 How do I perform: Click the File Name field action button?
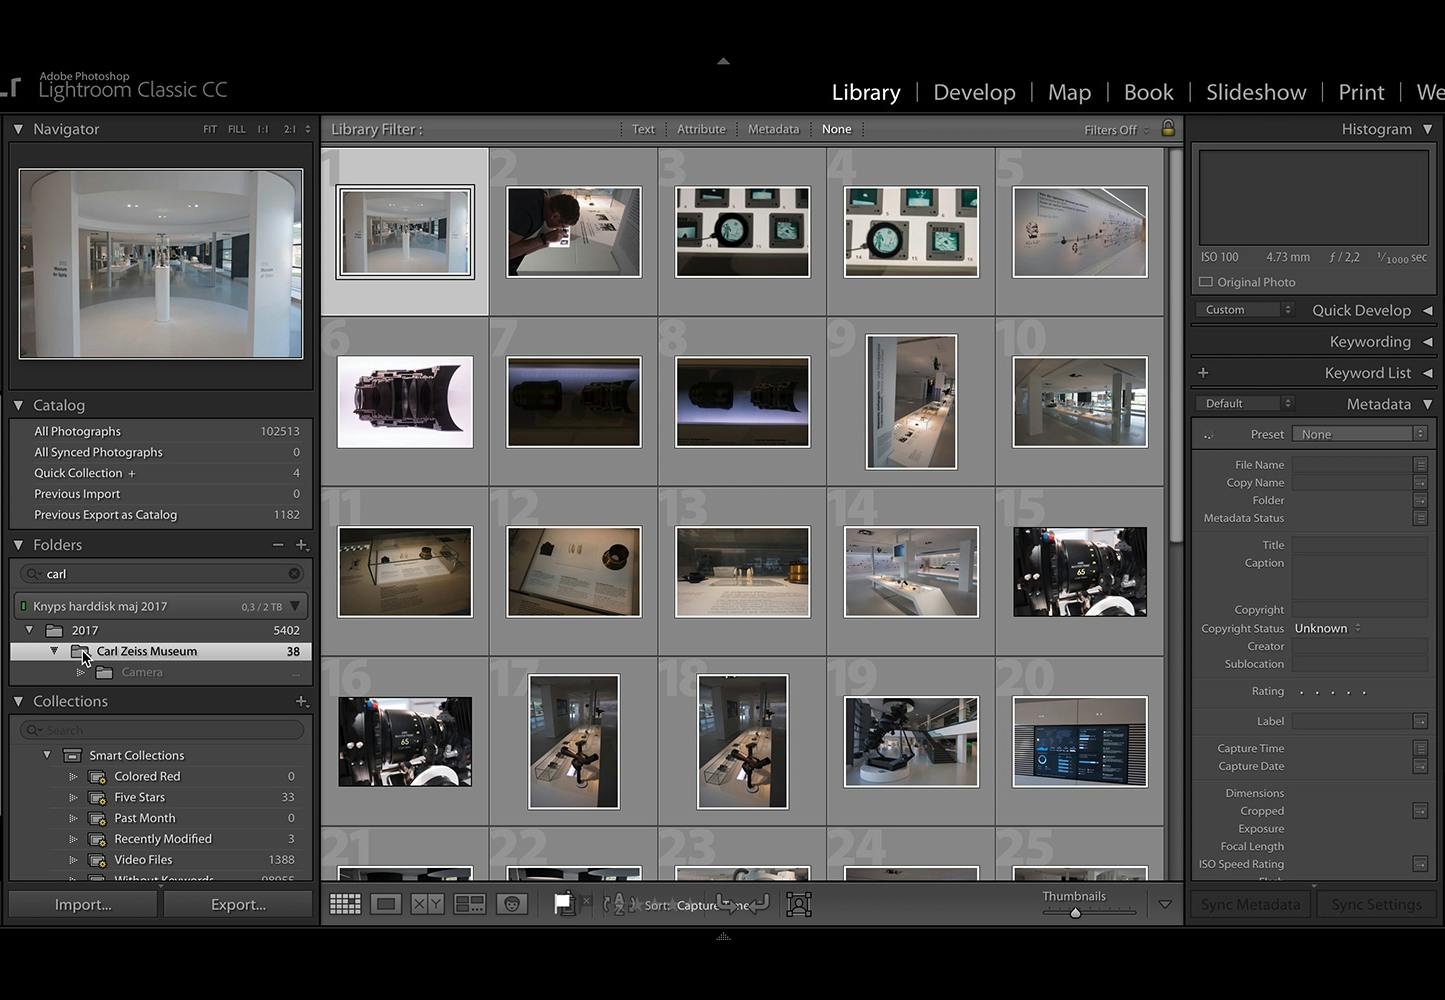point(1420,465)
